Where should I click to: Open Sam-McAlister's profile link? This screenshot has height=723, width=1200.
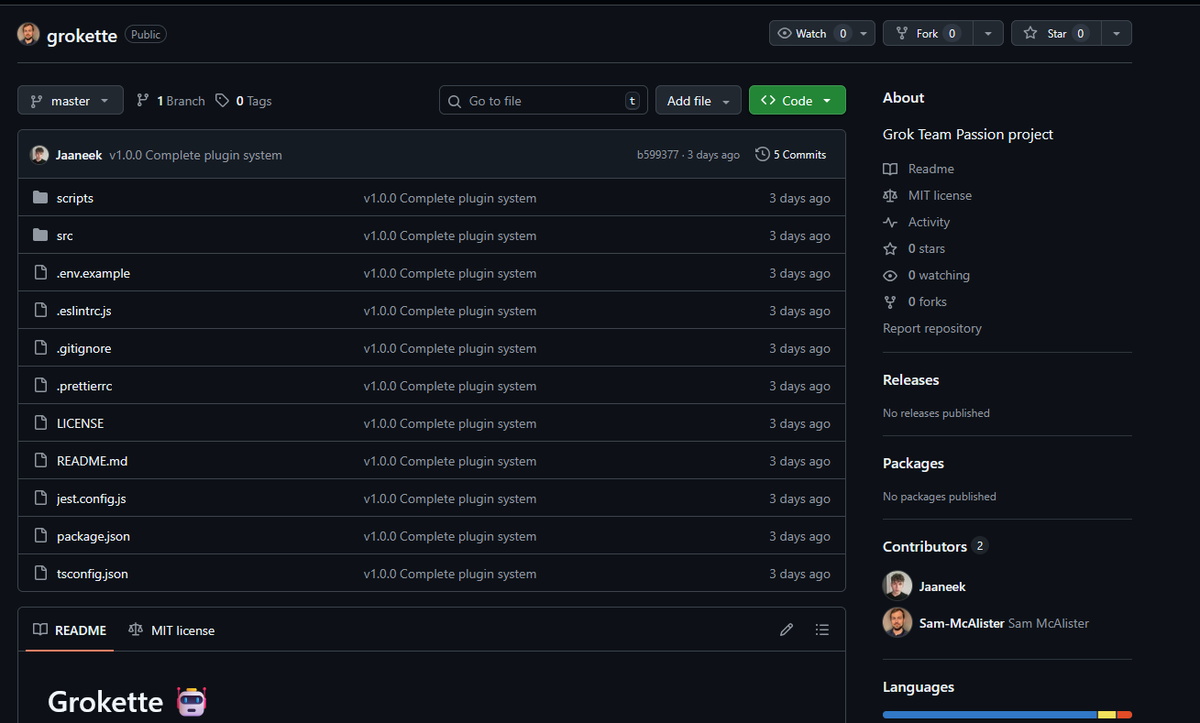[962, 623]
